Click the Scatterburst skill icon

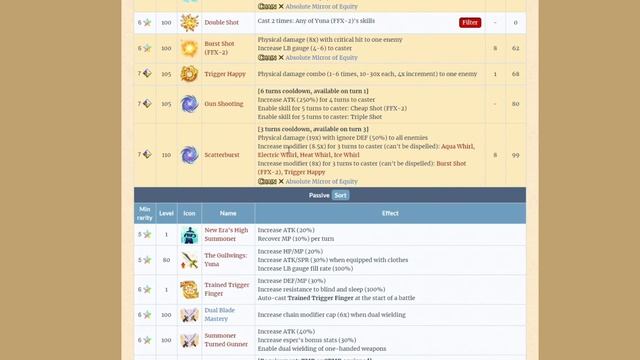(189, 155)
